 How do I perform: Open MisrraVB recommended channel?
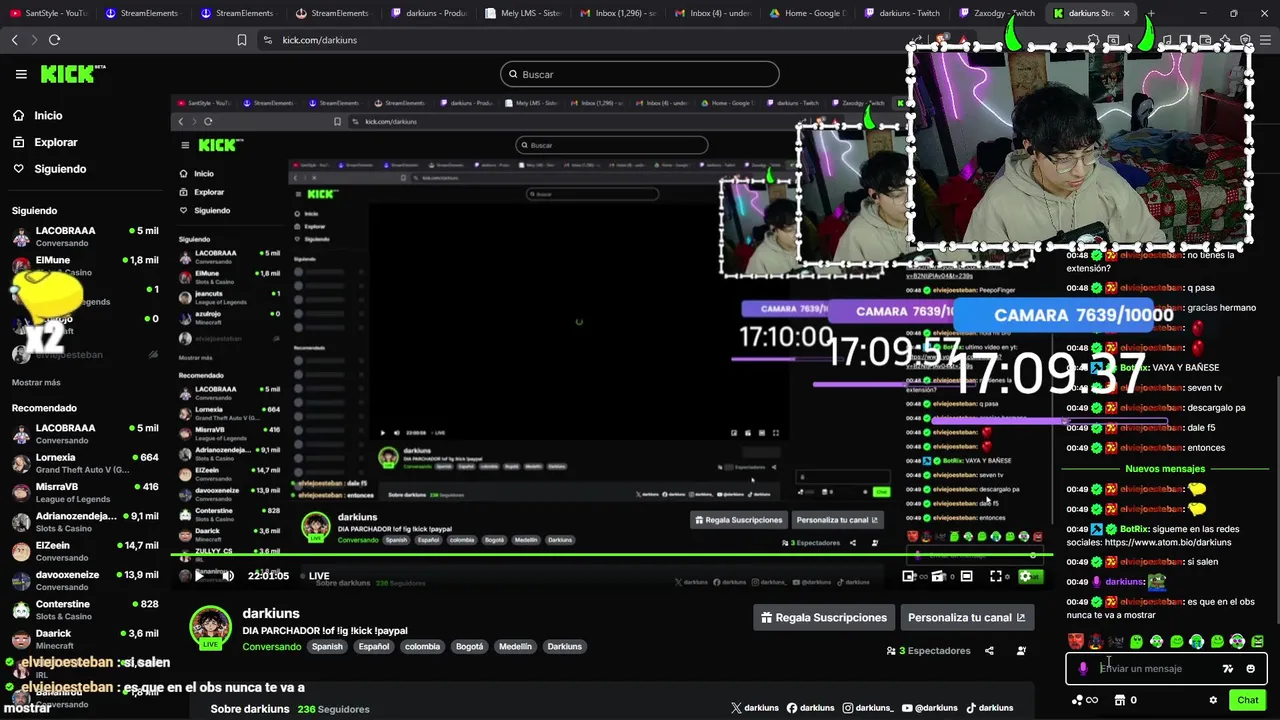coord(85,492)
